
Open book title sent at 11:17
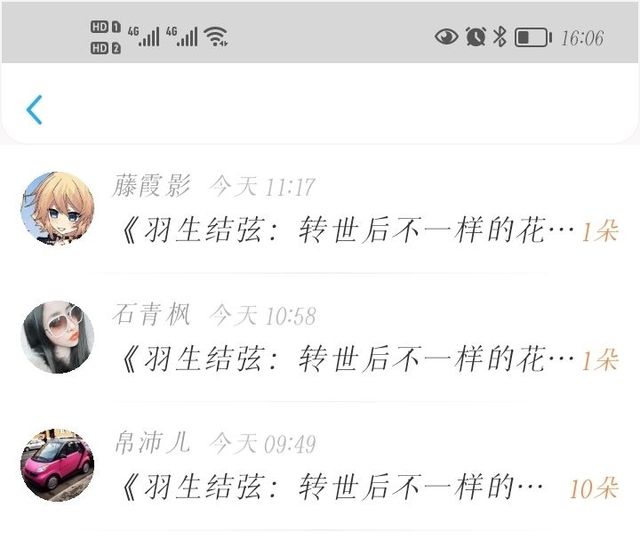coord(347,231)
